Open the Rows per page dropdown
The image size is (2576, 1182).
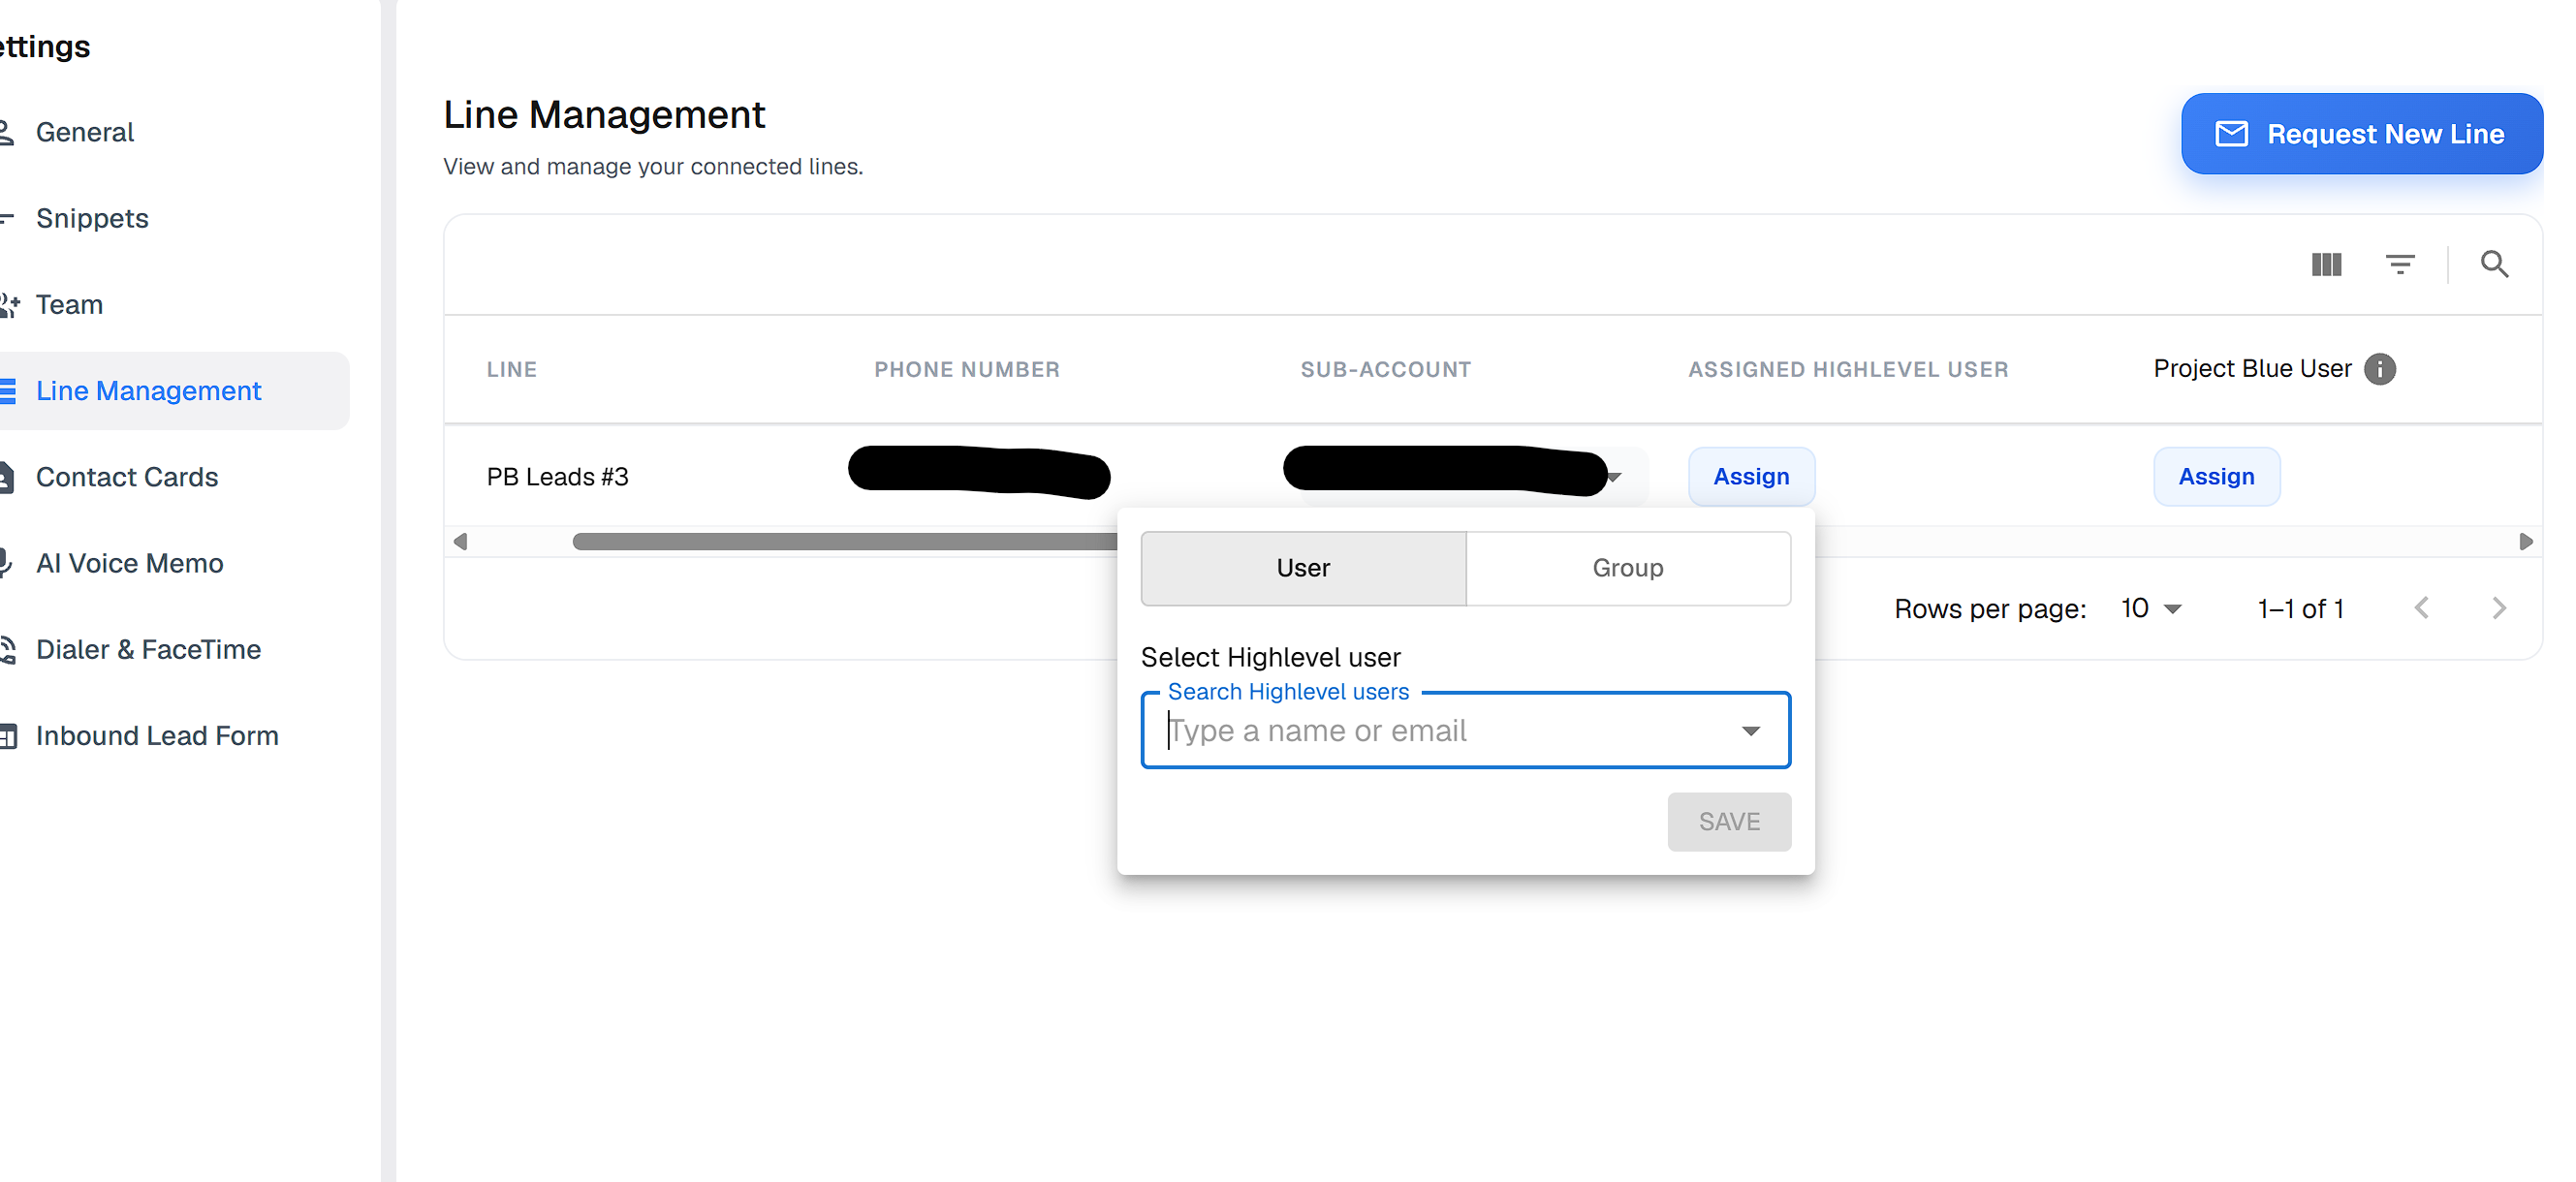click(x=2151, y=608)
